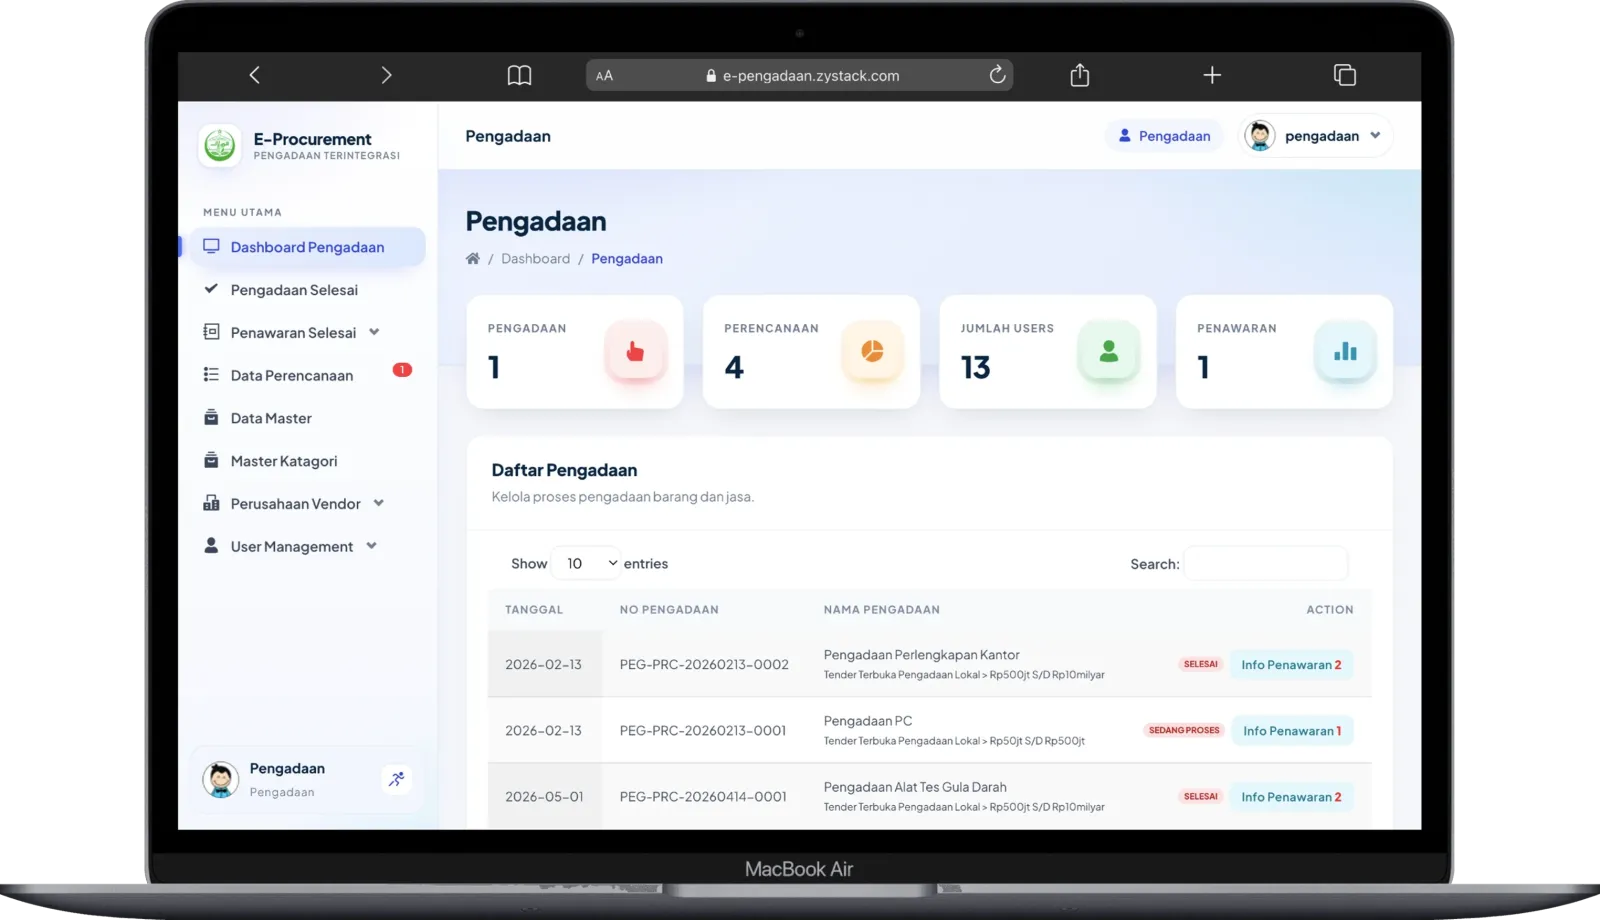Click the Dashboard breadcrumb link

coord(535,258)
